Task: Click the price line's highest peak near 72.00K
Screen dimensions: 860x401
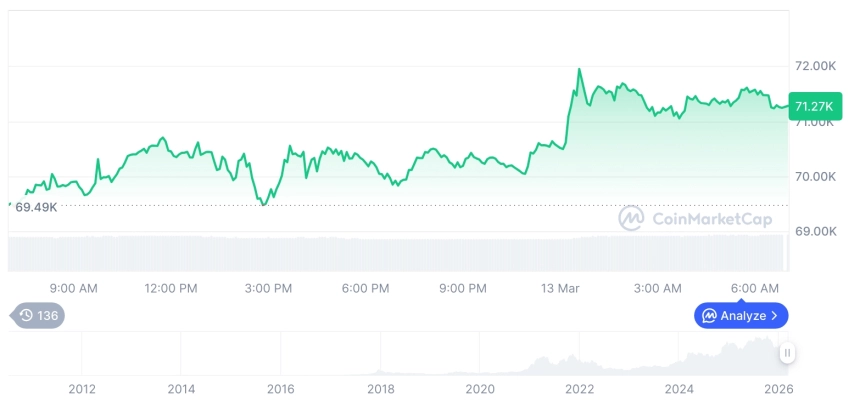Action: tap(579, 69)
